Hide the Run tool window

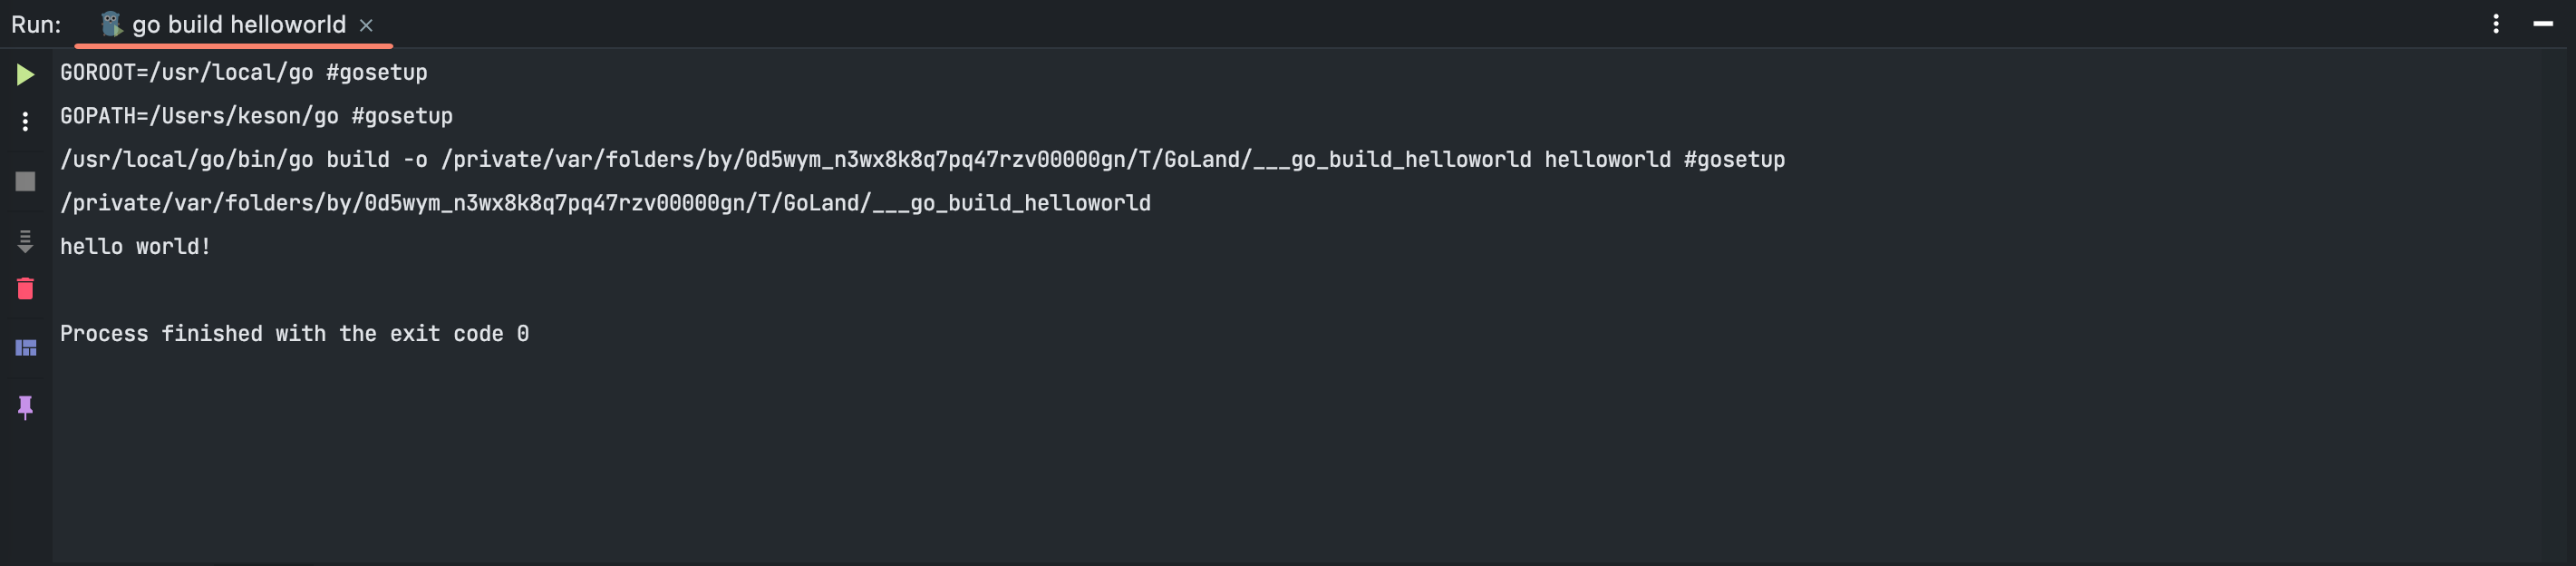point(2543,24)
